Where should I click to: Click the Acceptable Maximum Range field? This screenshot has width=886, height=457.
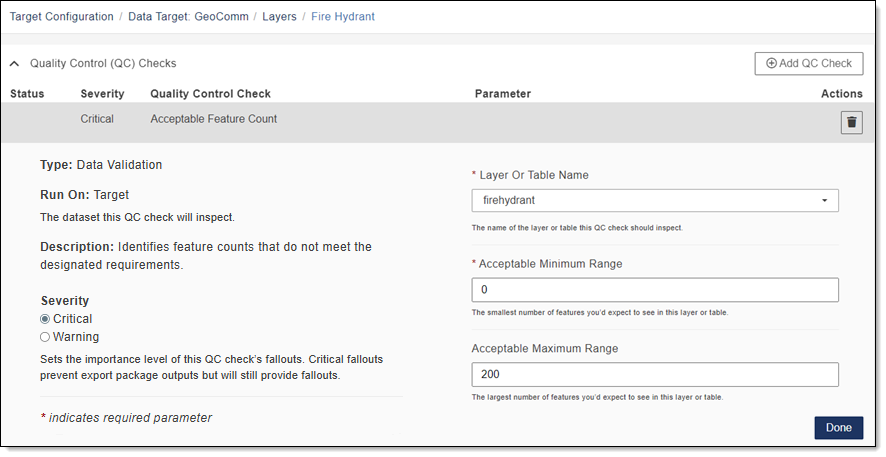pos(654,374)
